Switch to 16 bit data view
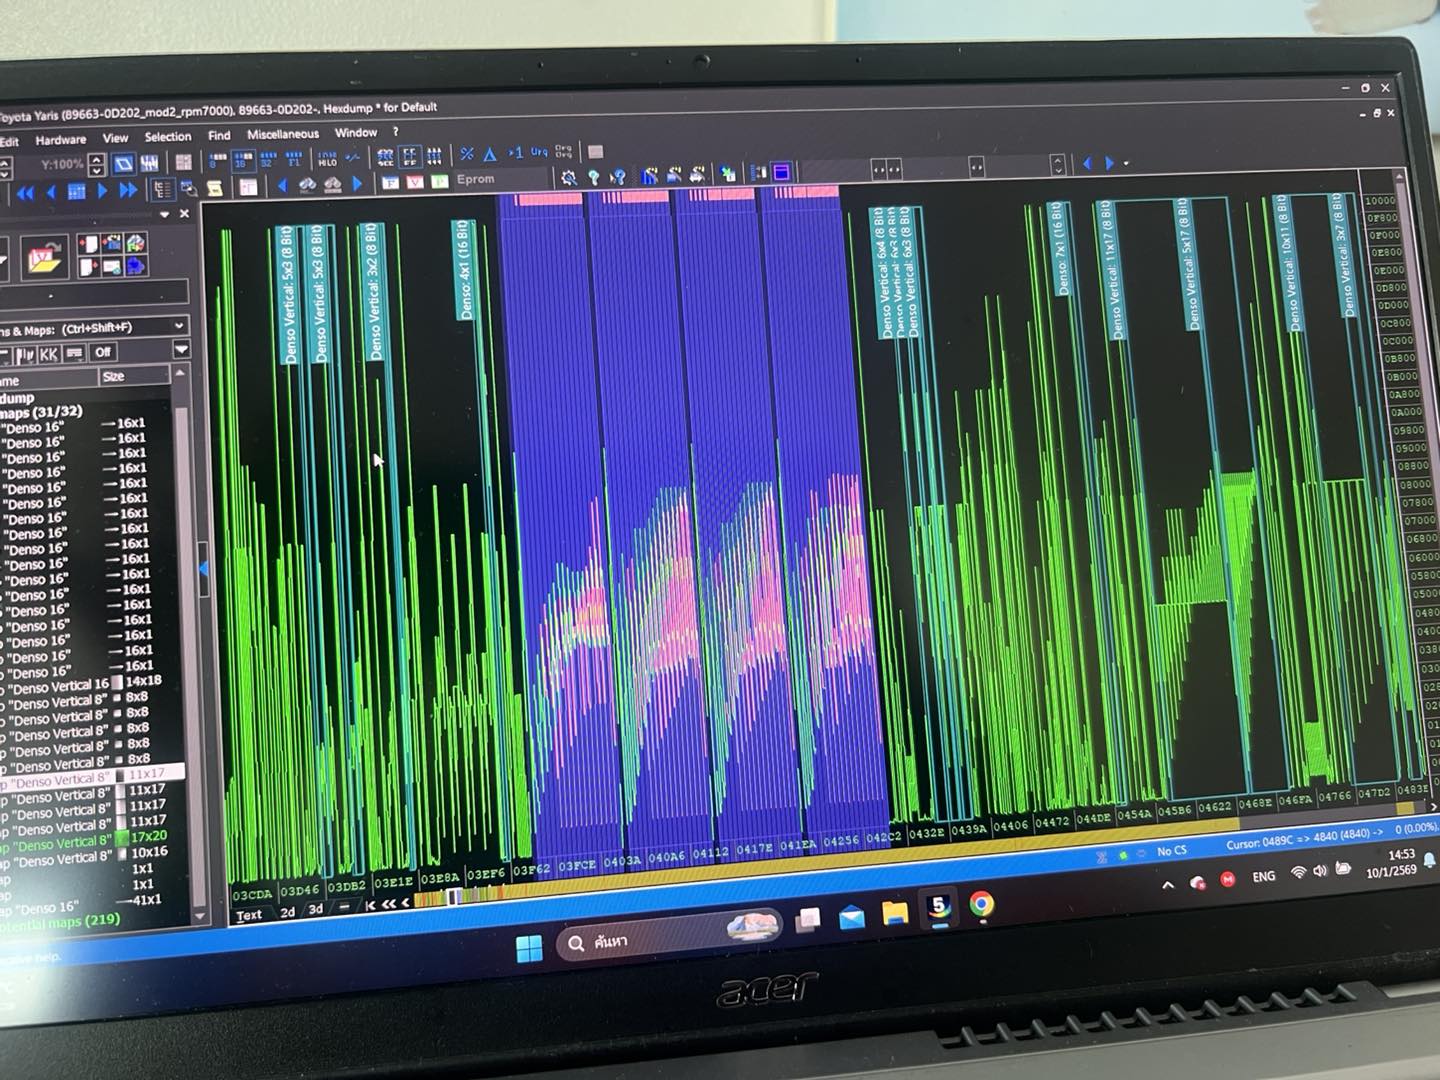The width and height of the screenshot is (1440, 1080). click(243, 160)
